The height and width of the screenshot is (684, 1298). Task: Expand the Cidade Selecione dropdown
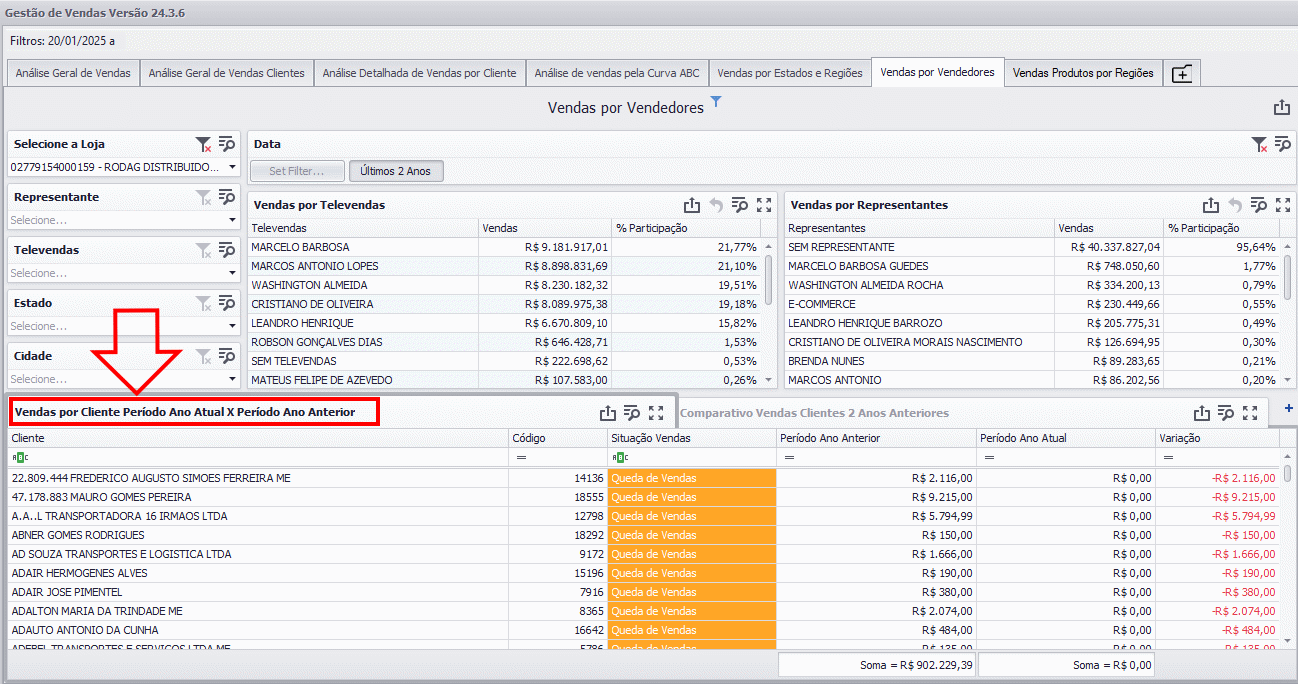[x=232, y=379]
